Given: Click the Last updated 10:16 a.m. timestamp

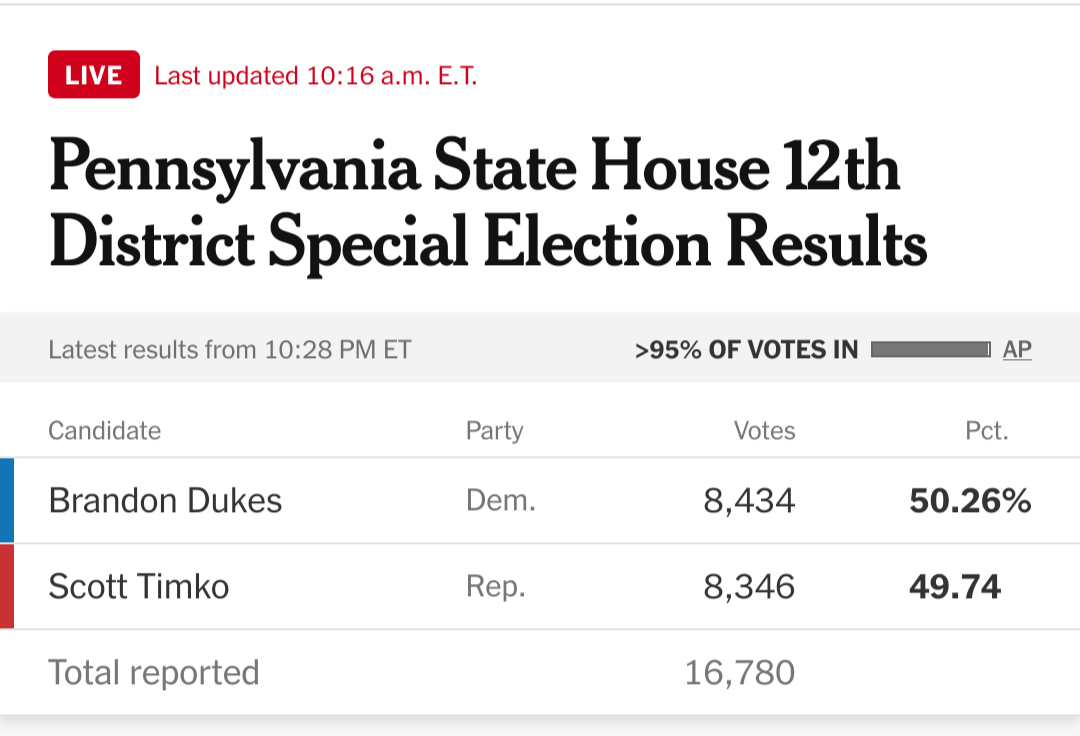Looking at the screenshot, I should coord(315,76).
